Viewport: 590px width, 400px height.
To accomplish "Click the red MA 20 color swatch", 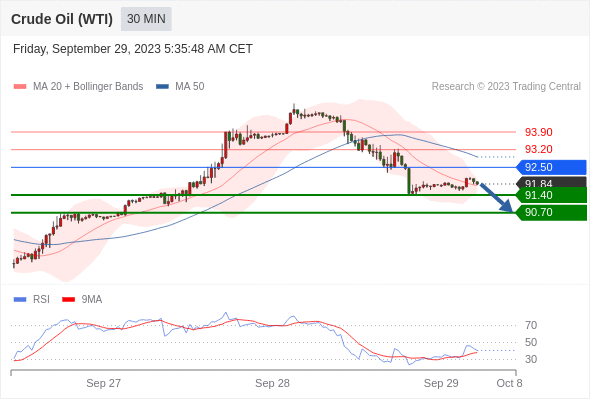I will coord(20,87).
